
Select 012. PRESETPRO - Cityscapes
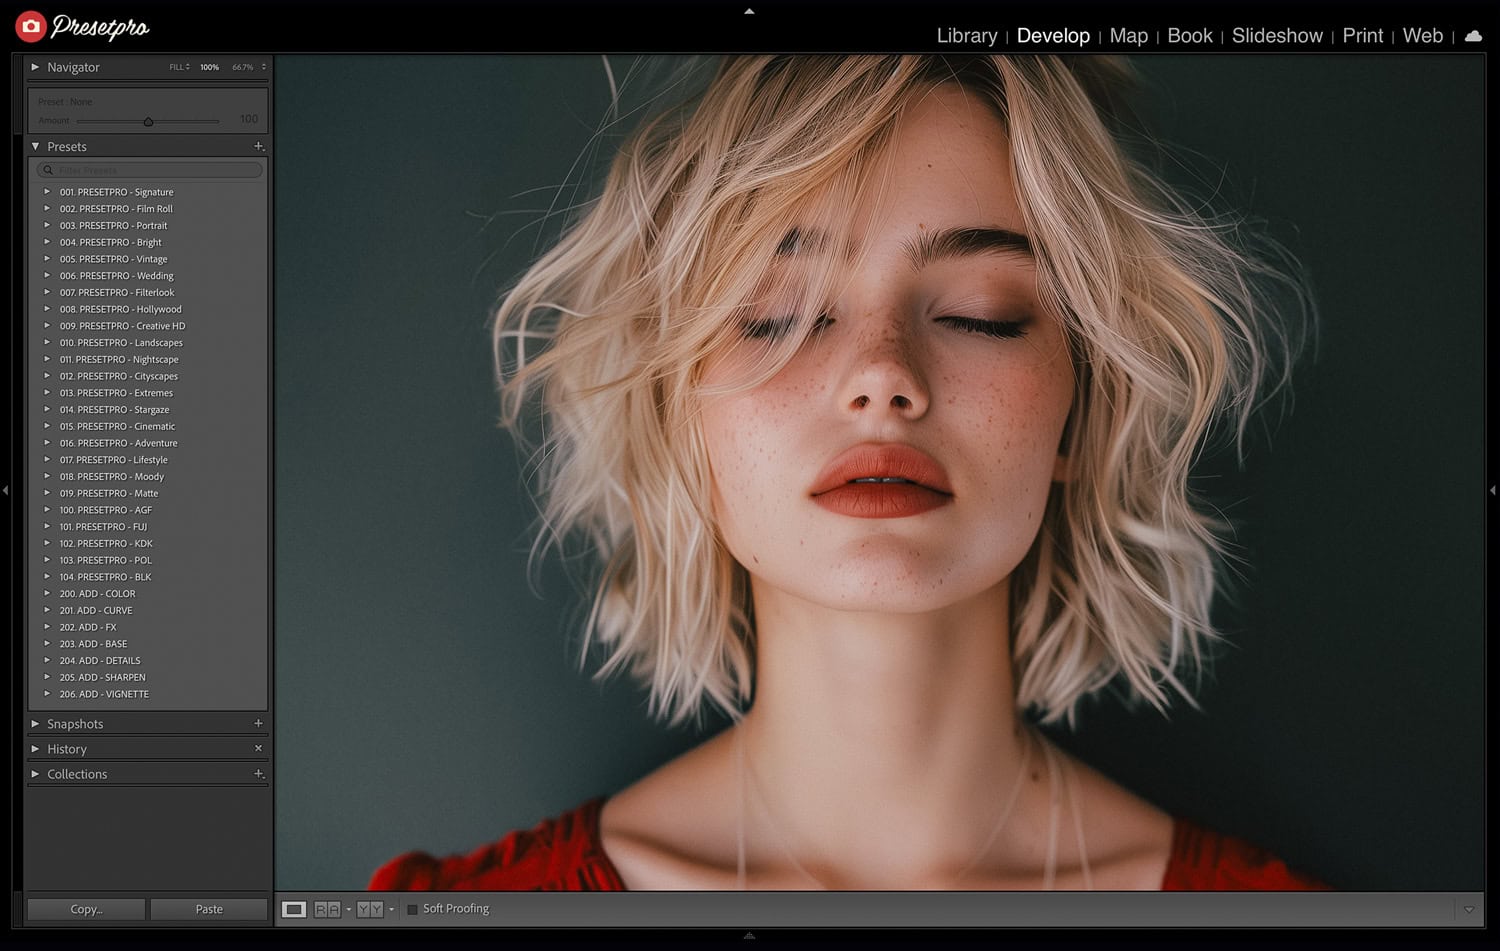(118, 376)
